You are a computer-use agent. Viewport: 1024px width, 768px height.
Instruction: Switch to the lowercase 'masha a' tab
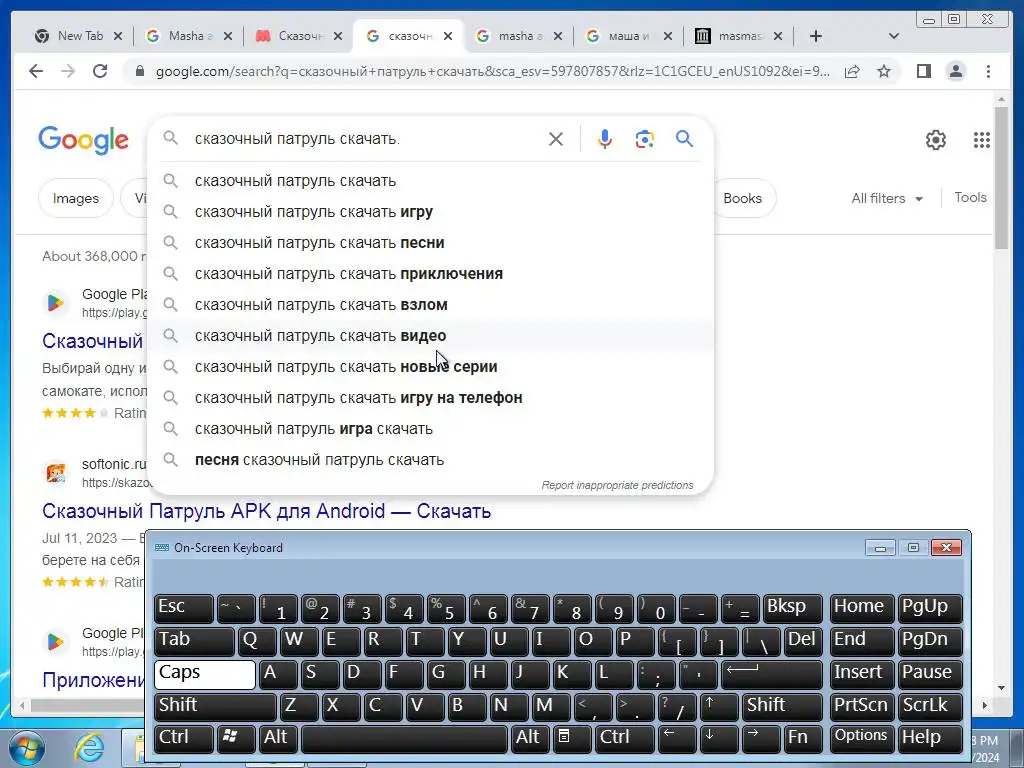coord(519,37)
